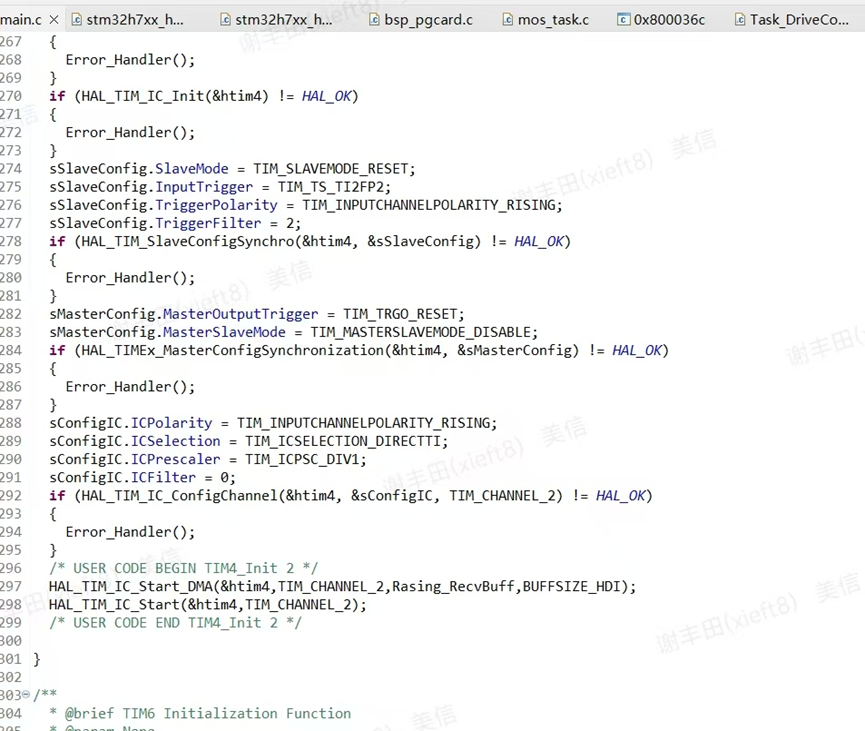Select the HAL_OK macro on line 292
865x731 pixels.
(621, 495)
